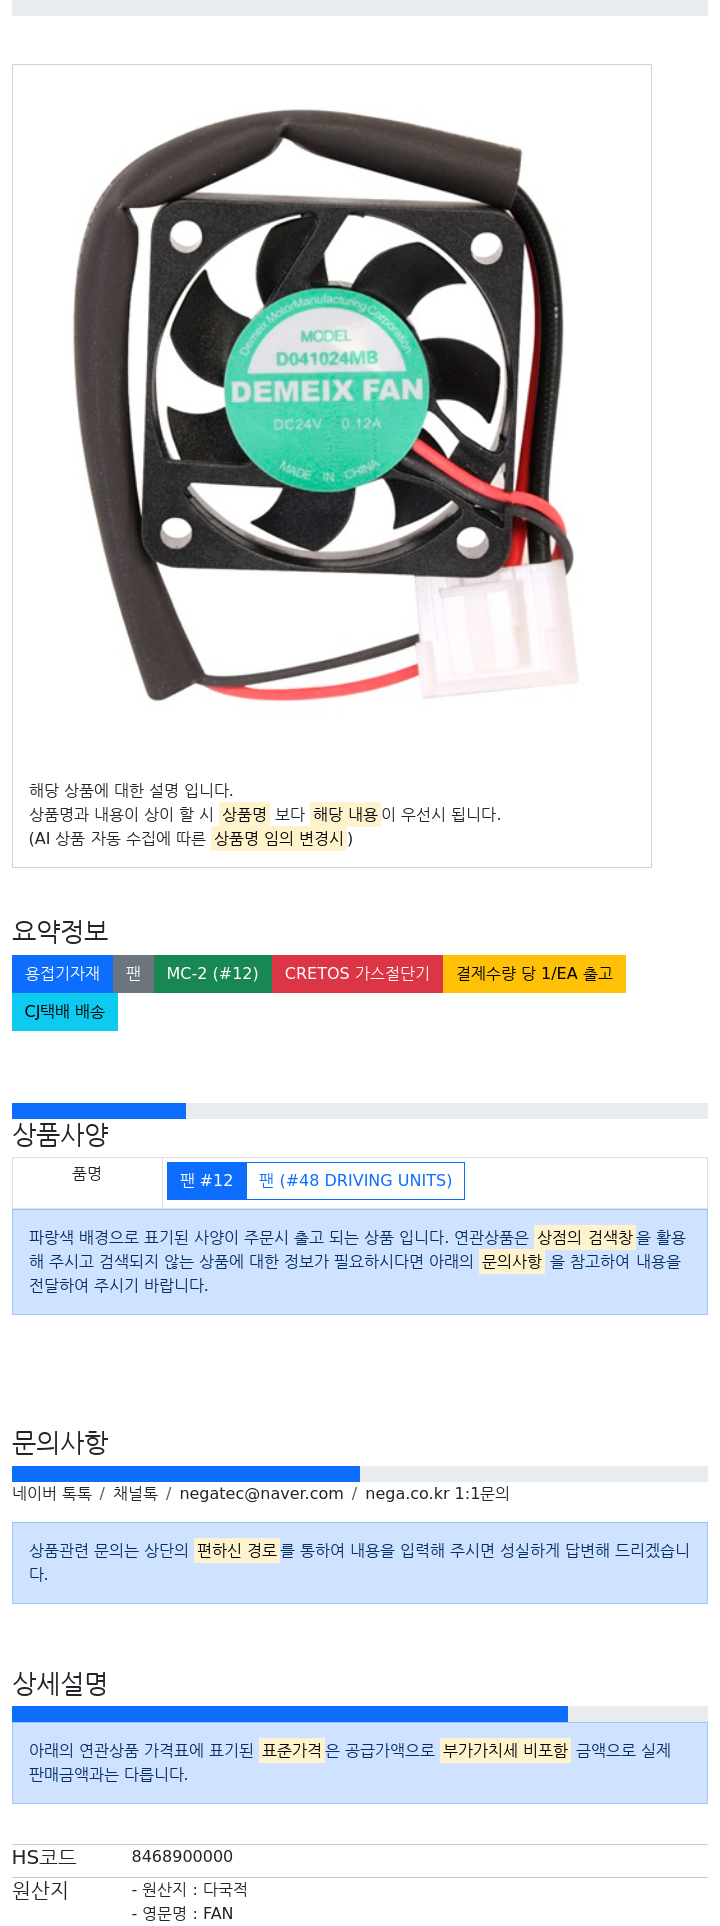Image resolution: width=720 pixels, height=1926 pixels.
Task: Click the 문의사항 progress bar
Action: (186, 1474)
